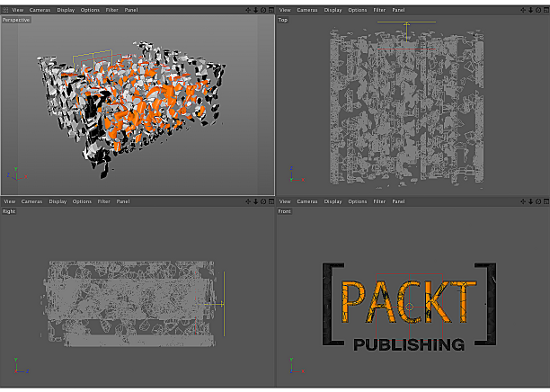550x392 pixels.
Task: Open the View menu in Top viewport
Action: tap(284, 10)
